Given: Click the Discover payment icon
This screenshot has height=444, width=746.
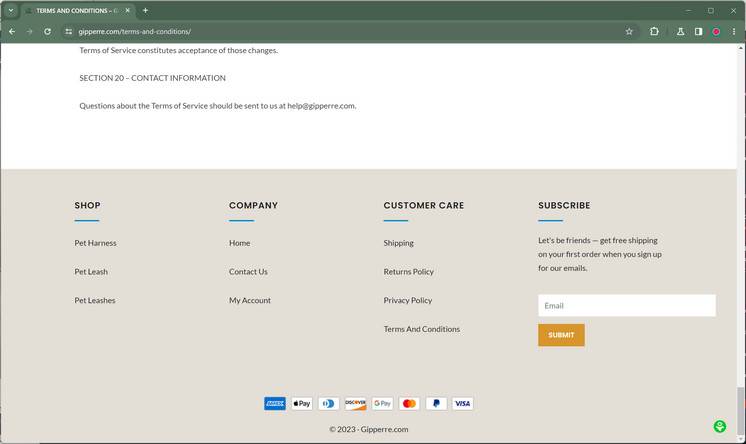Looking at the screenshot, I should (355, 404).
